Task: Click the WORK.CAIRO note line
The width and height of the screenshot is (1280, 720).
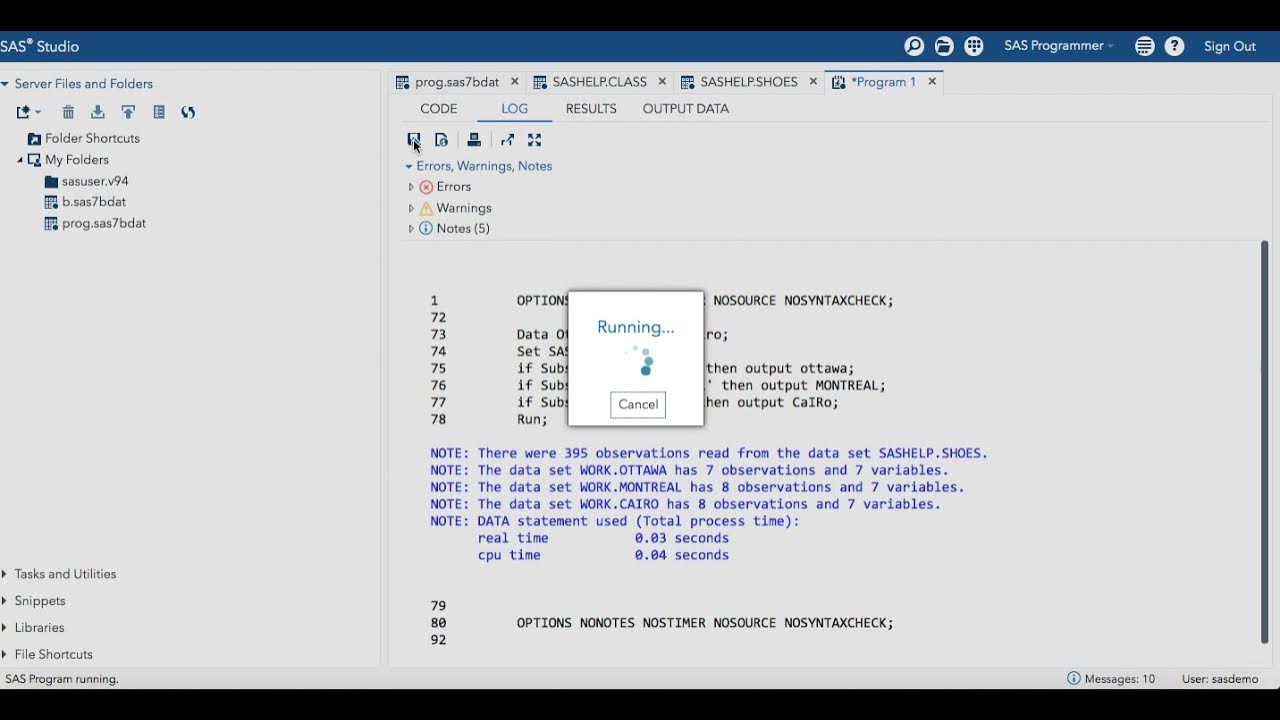Action: (686, 504)
